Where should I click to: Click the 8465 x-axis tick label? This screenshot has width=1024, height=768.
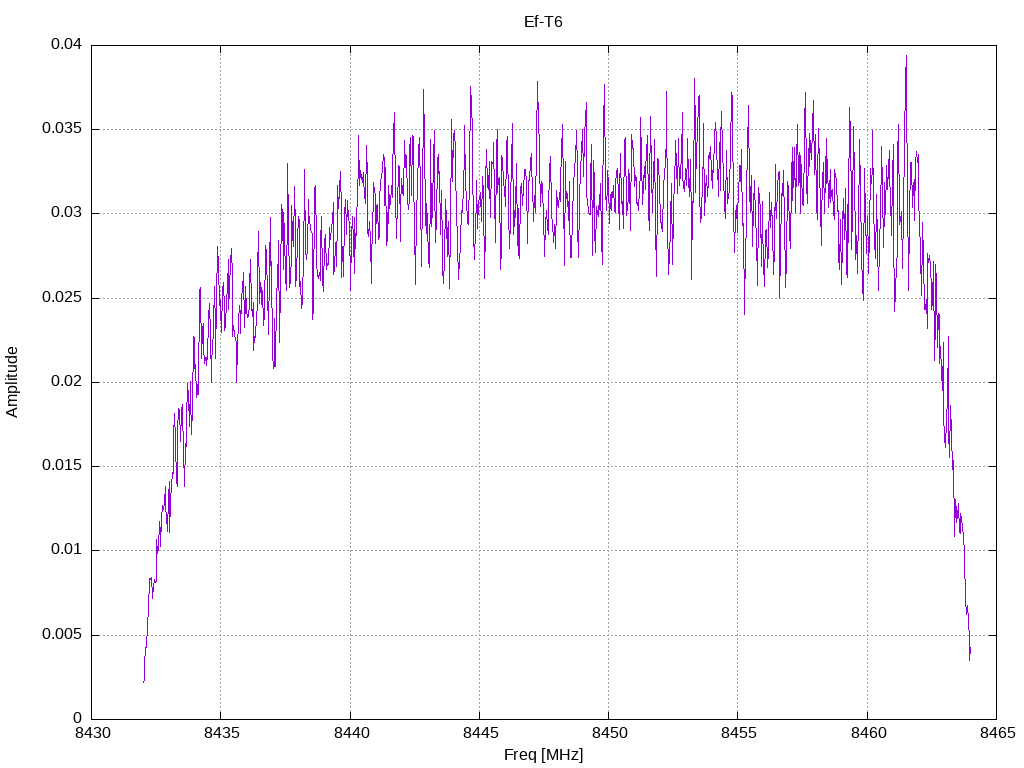point(998,733)
